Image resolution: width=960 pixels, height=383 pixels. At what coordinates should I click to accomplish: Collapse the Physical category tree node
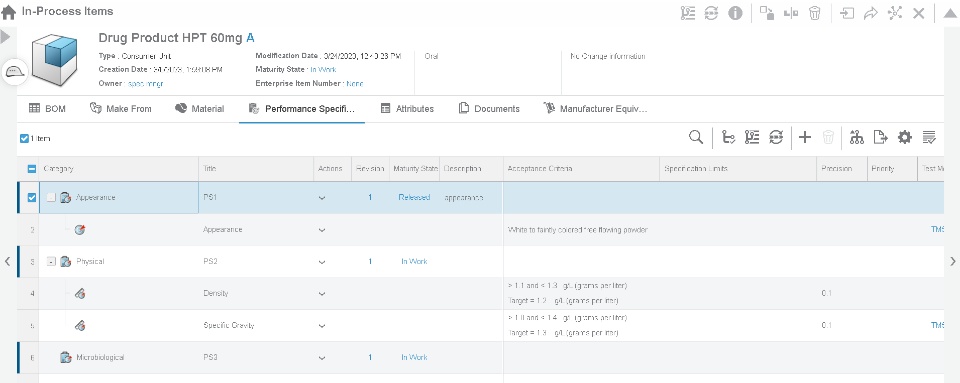(51, 261)
